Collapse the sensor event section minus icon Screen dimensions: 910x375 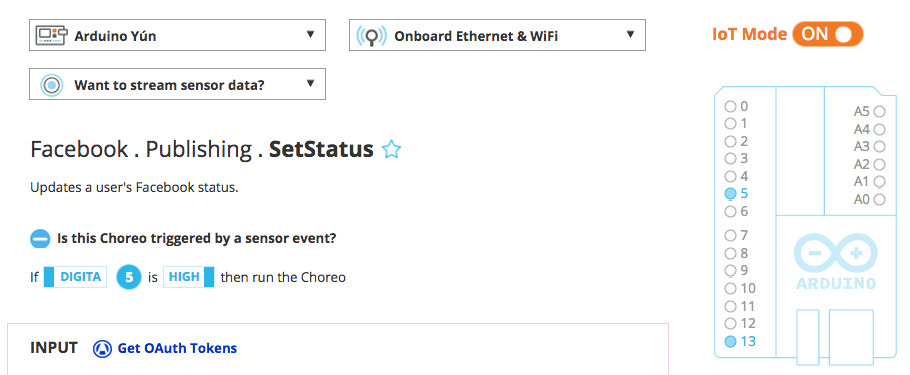tap(40, 239)
